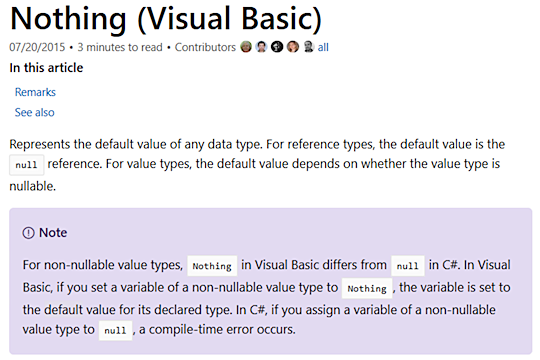
Task: Go to the See also section
Action: click(34, 112)
